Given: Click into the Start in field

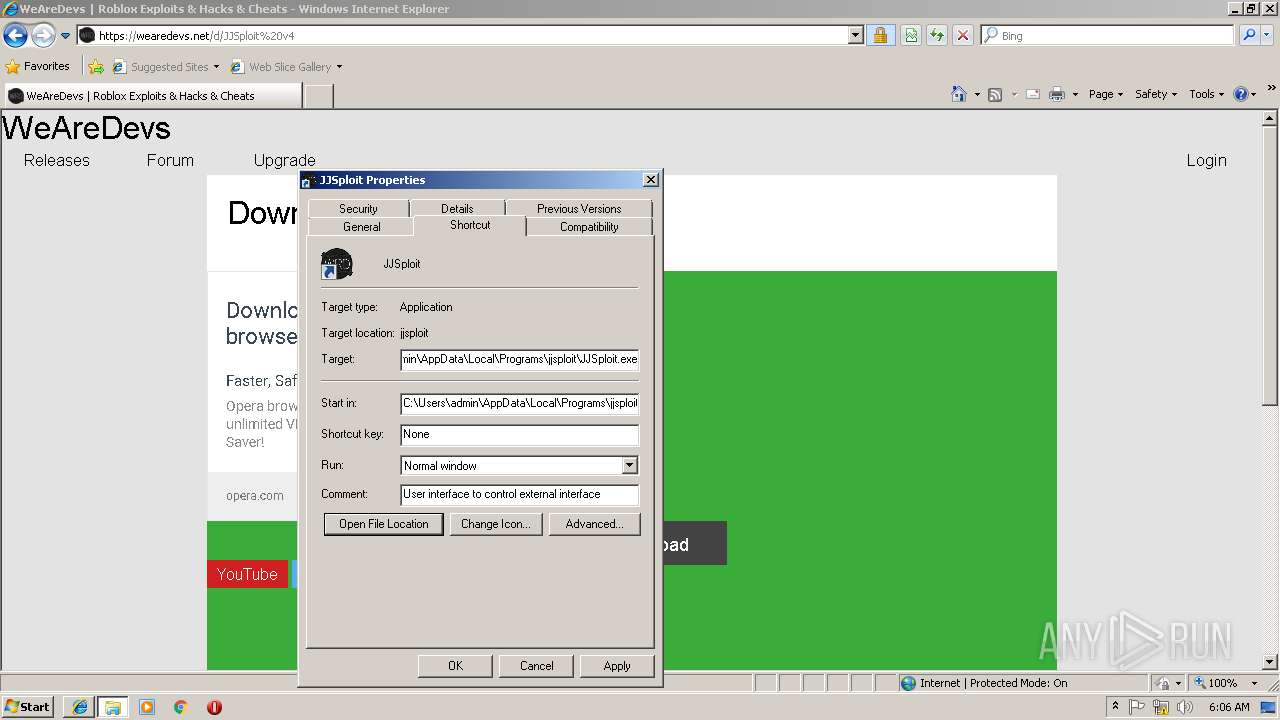Looking at the screenshot, I should (519, 403).
